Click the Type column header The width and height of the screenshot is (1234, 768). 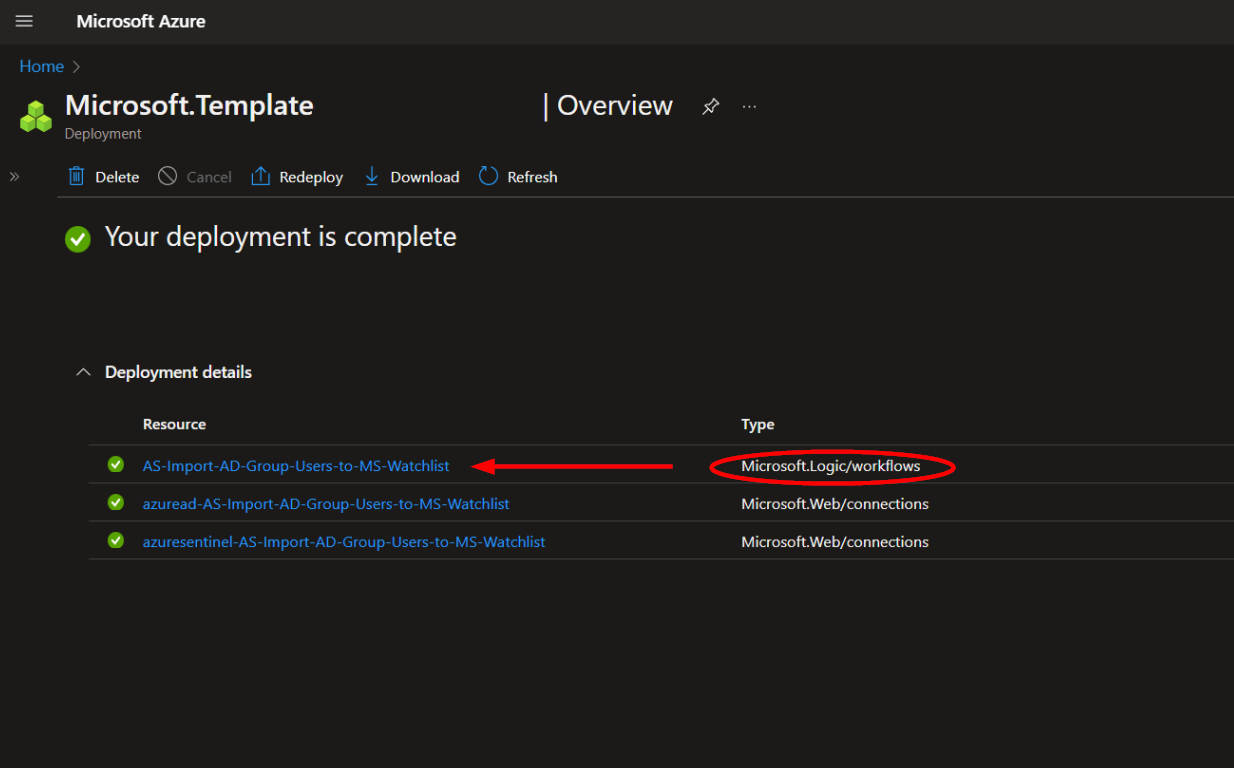[x=758, y=424]
